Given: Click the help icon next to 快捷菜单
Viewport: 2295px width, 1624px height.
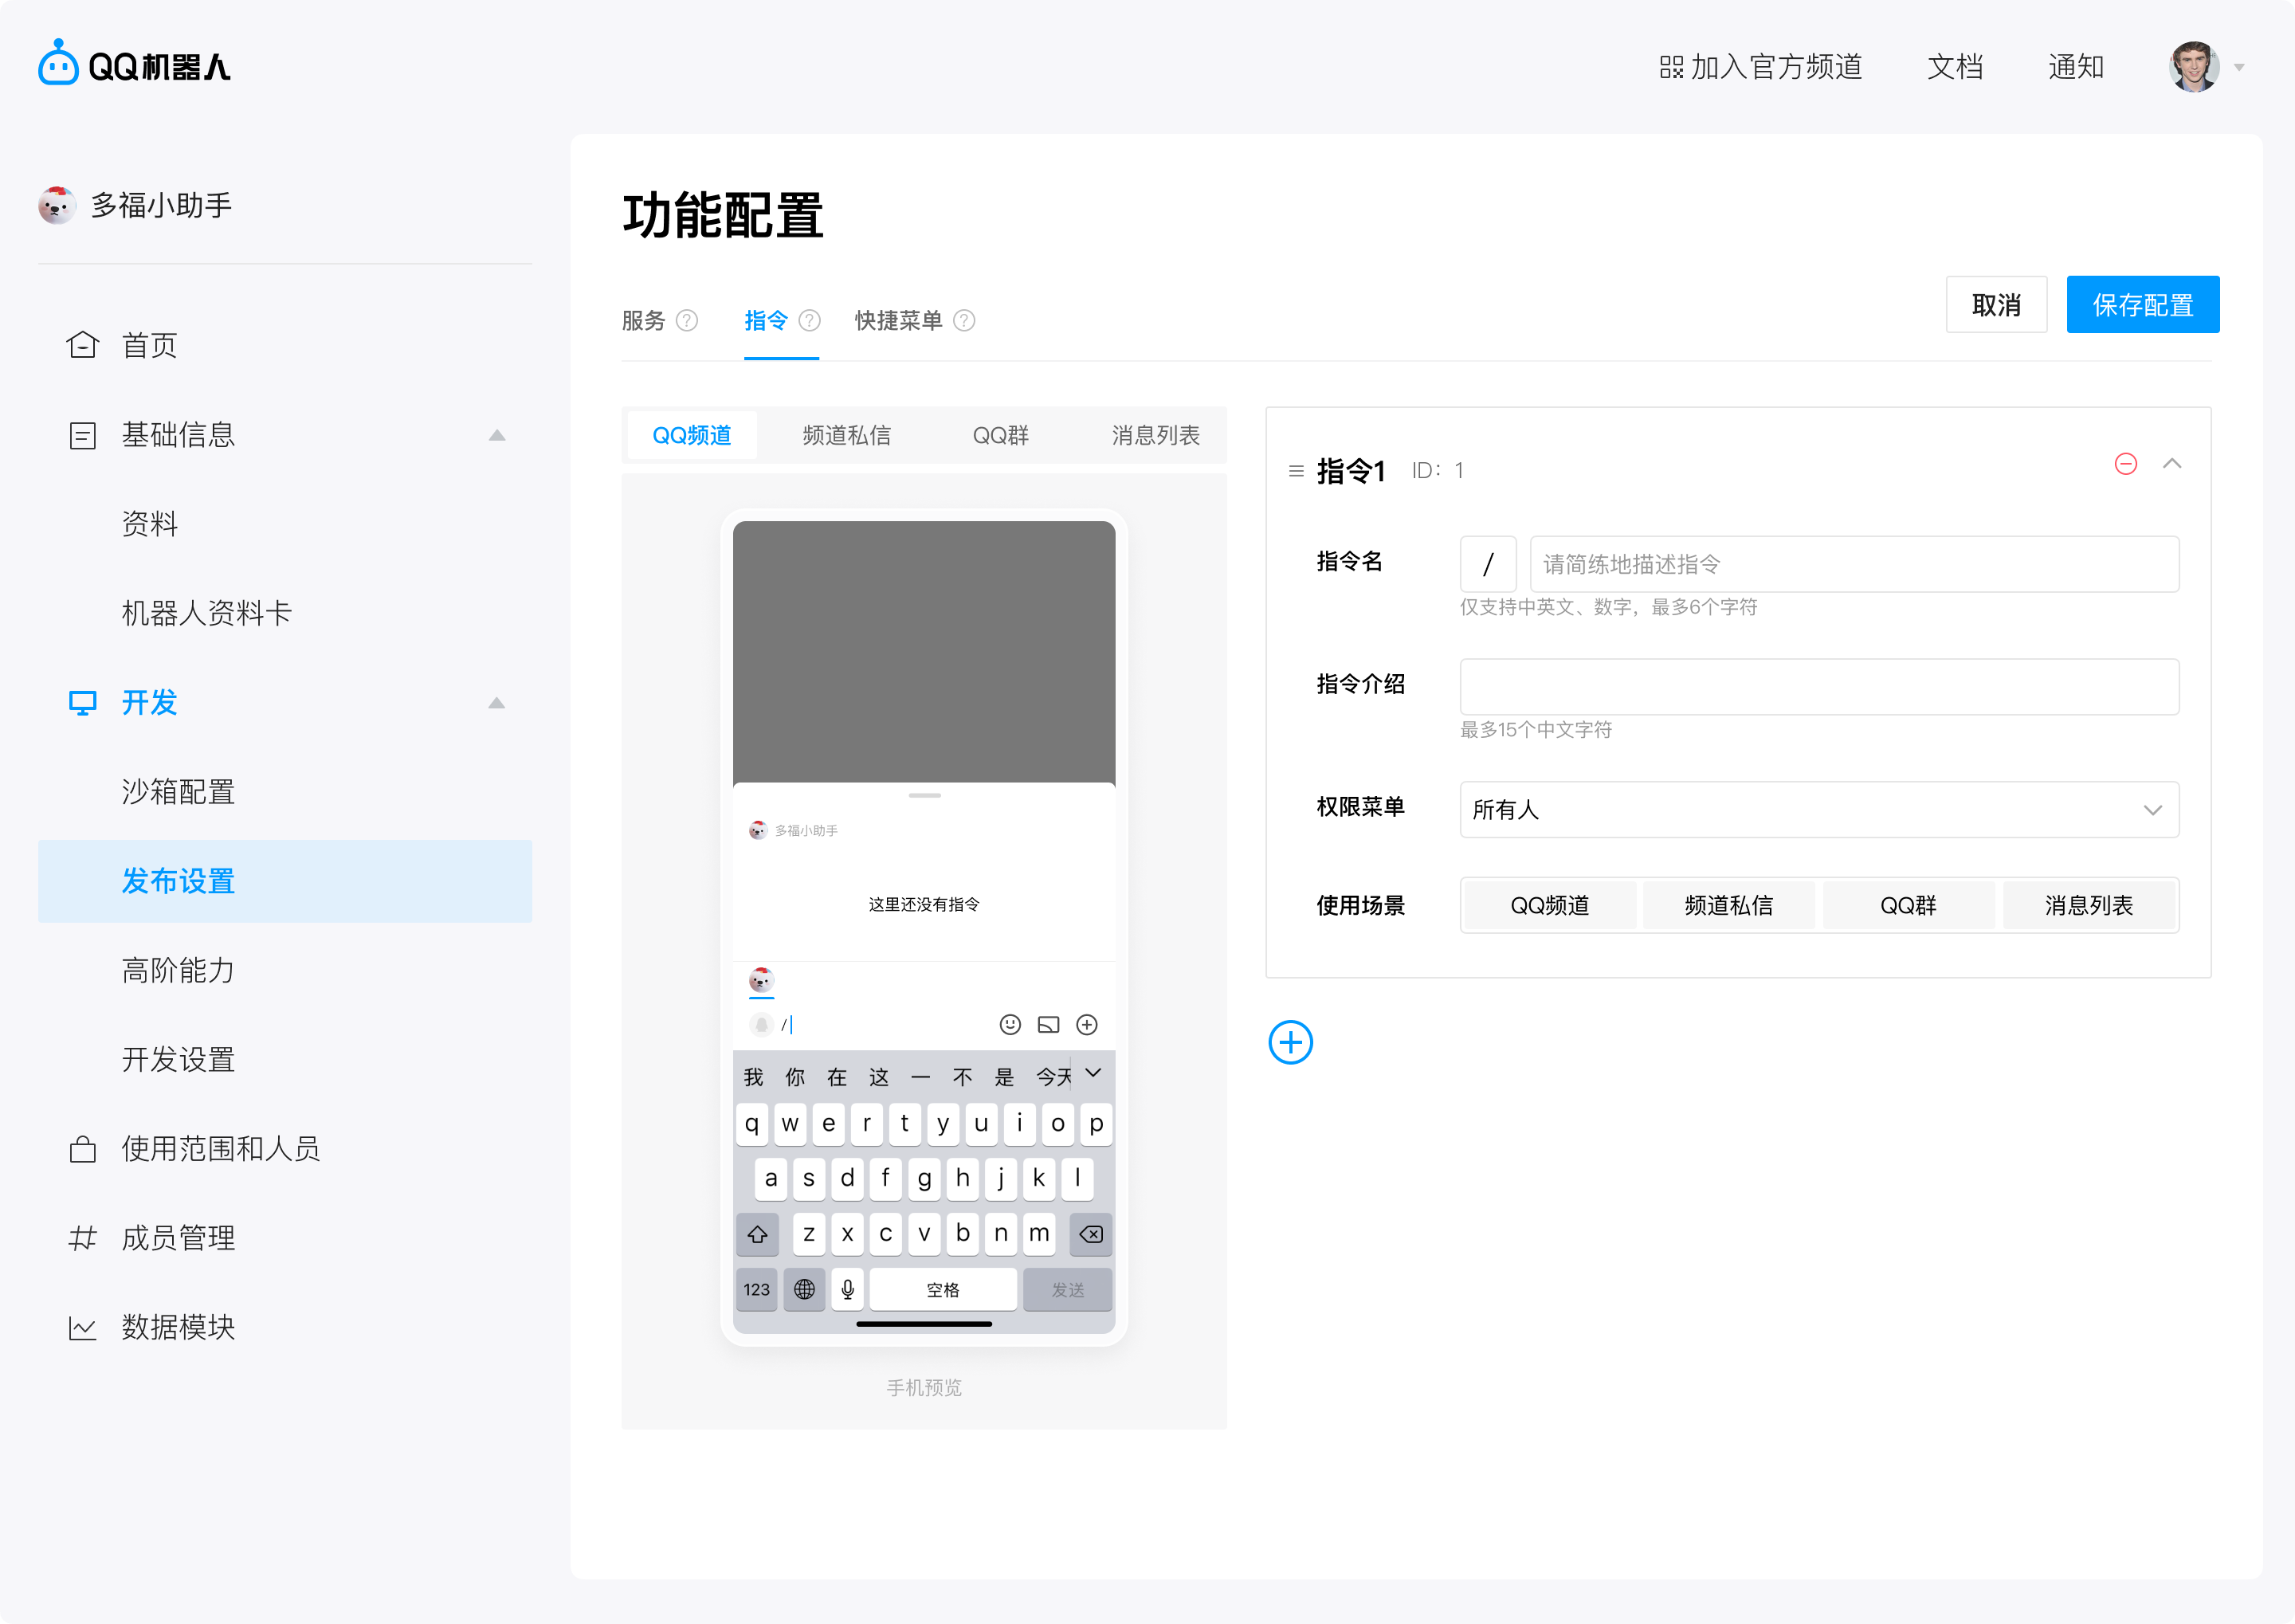Looking at the screenshot, I should [964, 321].
